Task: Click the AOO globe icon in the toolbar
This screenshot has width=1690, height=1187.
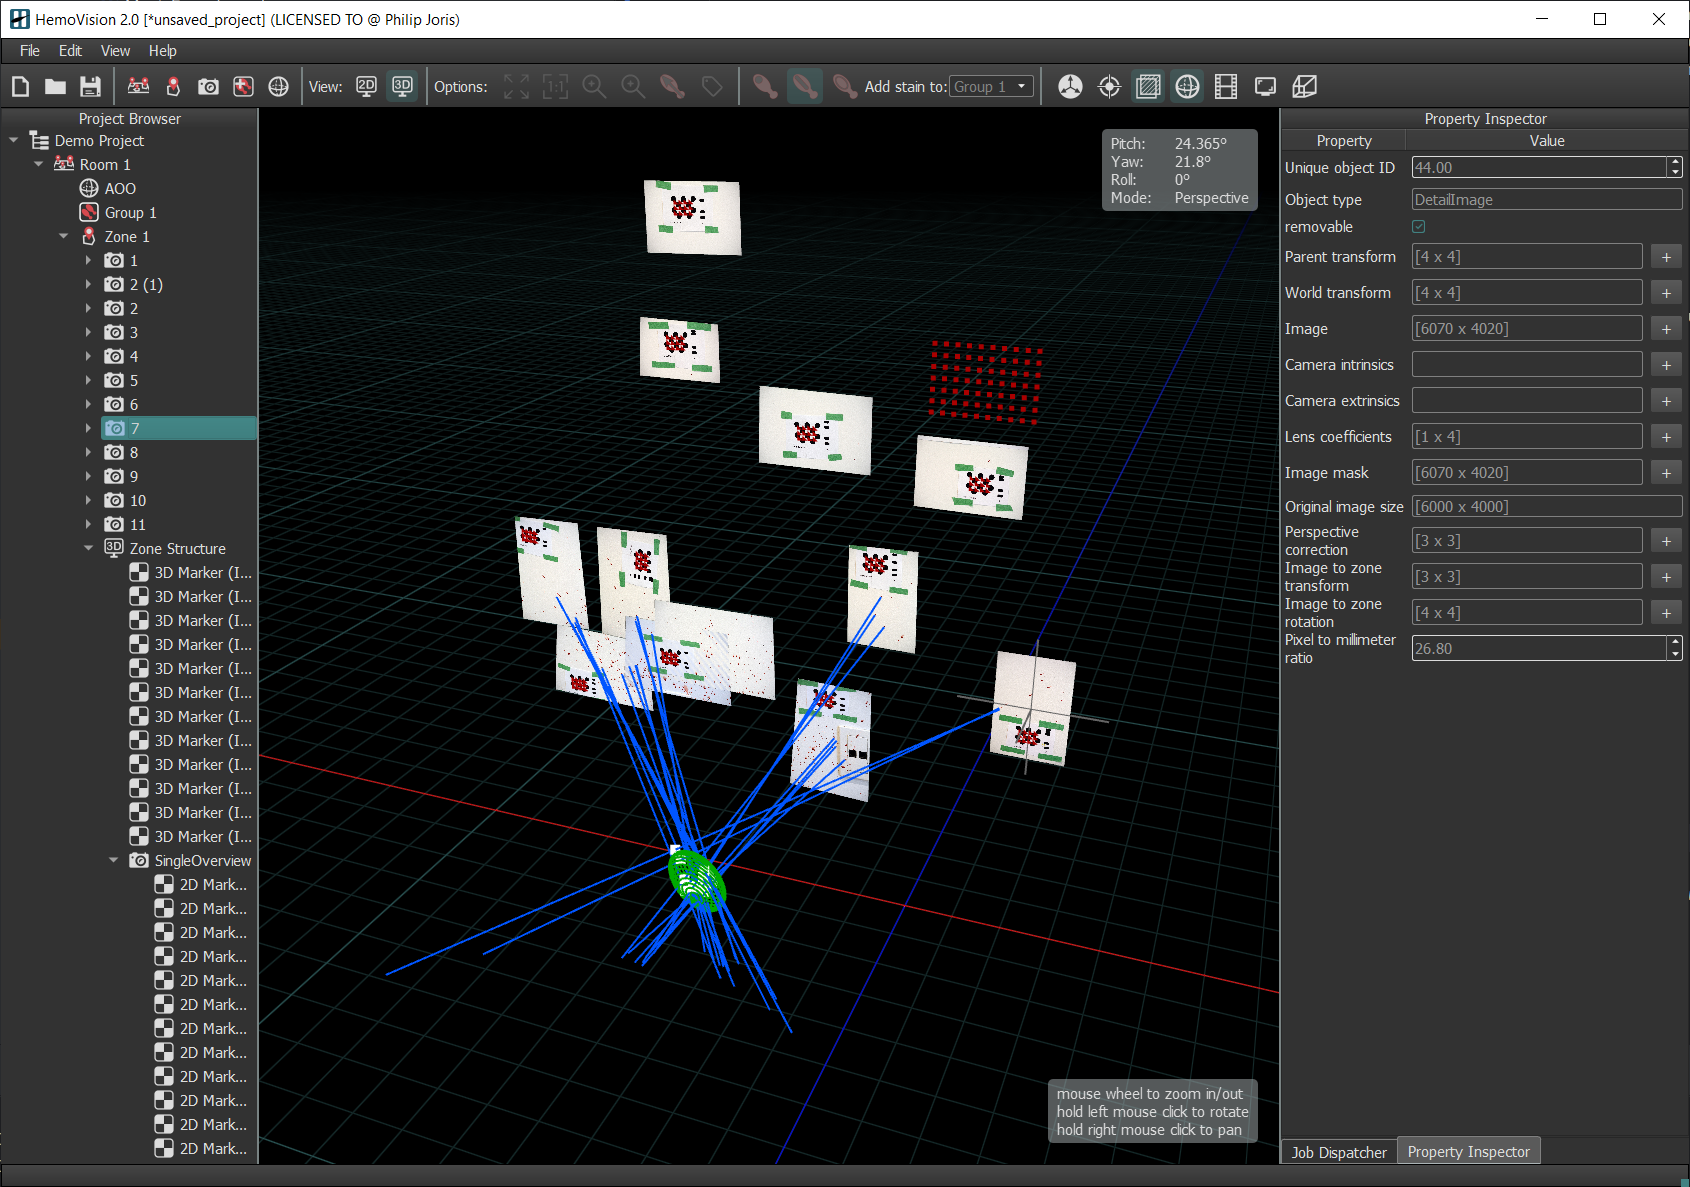Action: (278, 87)
